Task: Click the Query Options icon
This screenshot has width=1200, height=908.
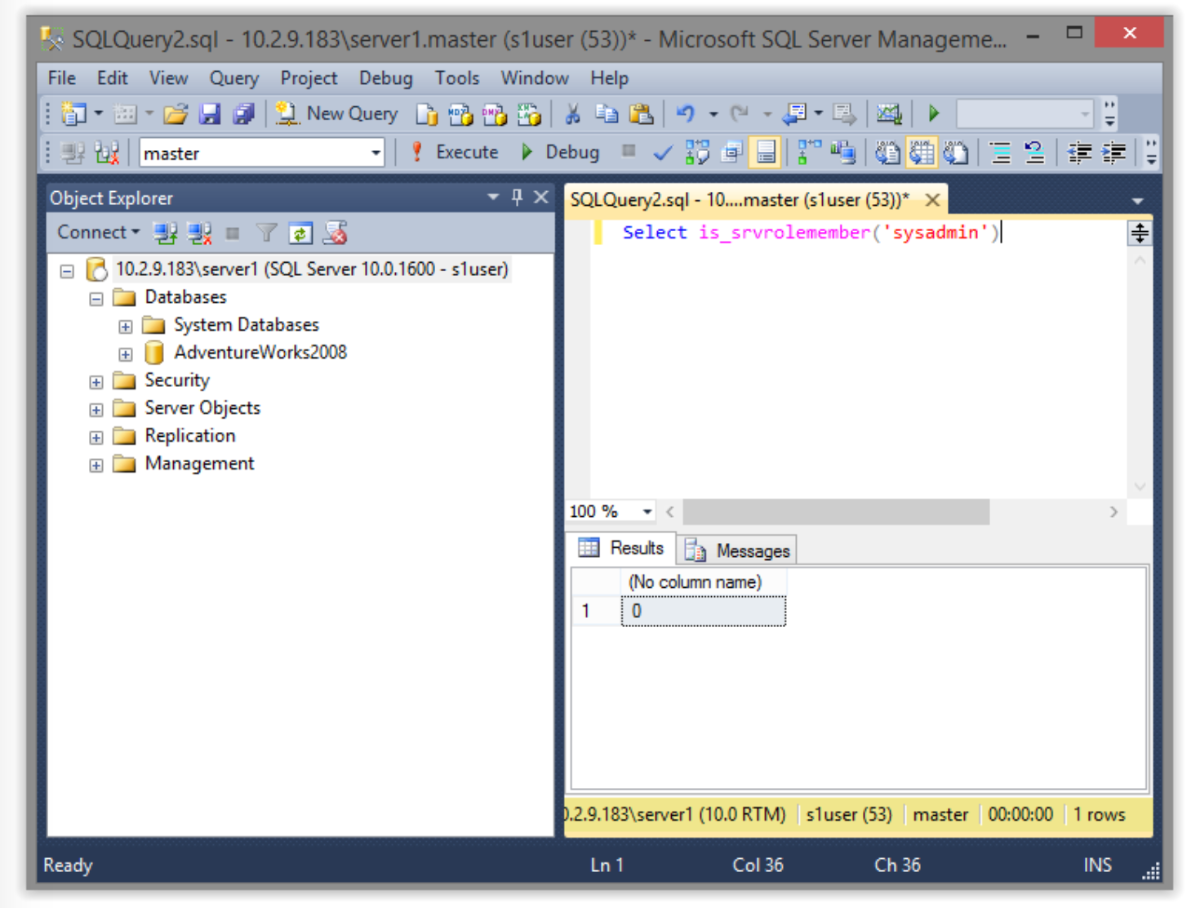Action: pyautogui.click(x=732, y=152)
